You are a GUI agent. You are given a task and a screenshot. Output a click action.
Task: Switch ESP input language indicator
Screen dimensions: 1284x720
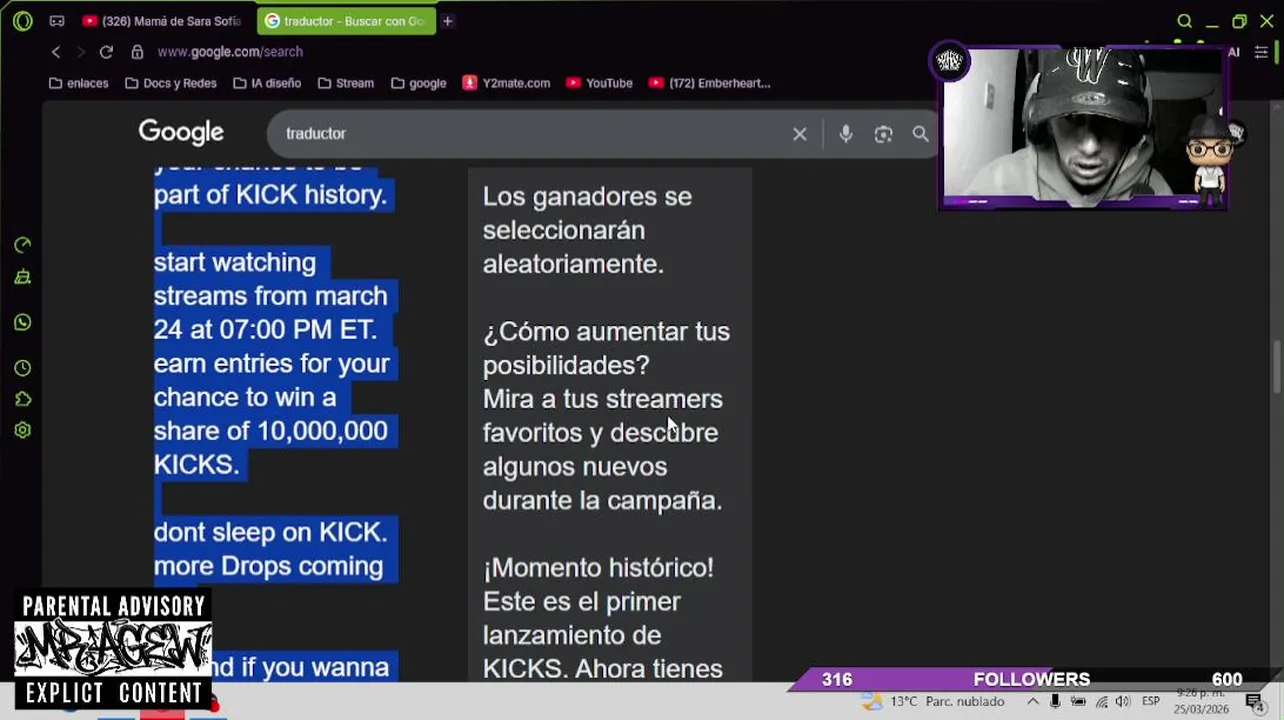click(1151, 702)
